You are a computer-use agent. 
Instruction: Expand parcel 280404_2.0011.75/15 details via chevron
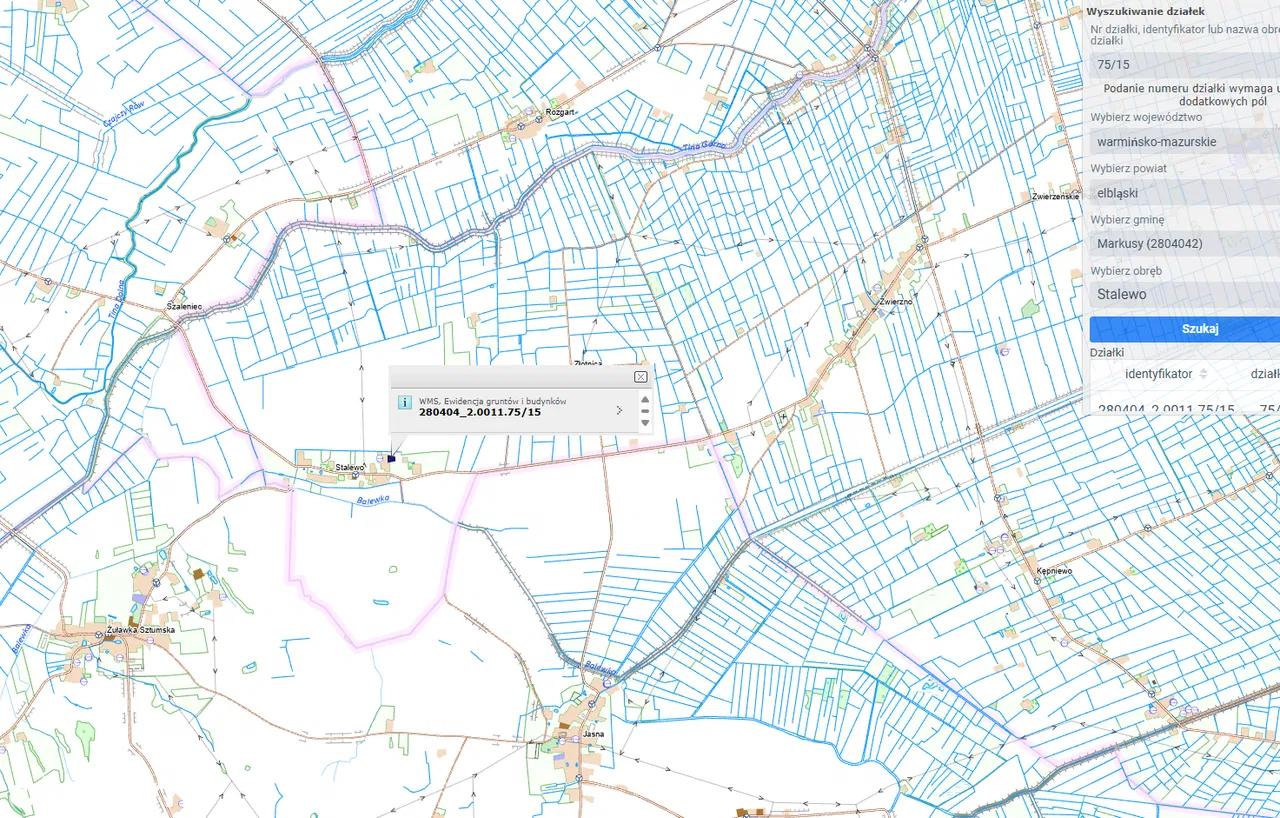click(620, 410)
